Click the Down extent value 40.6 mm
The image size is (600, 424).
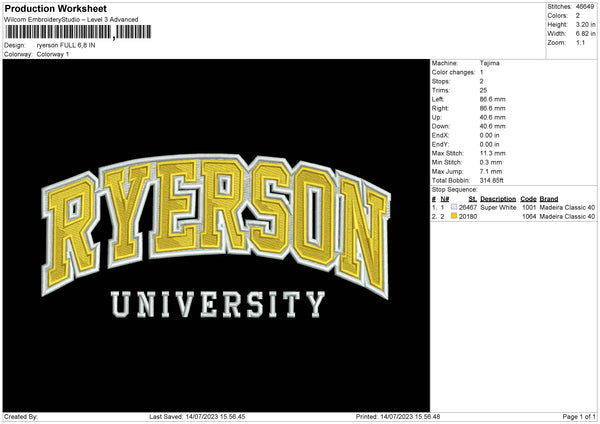click(x=492, y=126)
